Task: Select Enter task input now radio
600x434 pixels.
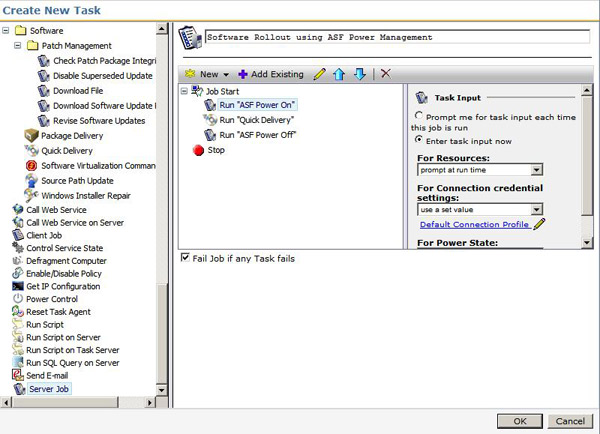Action: pos(419,140)
